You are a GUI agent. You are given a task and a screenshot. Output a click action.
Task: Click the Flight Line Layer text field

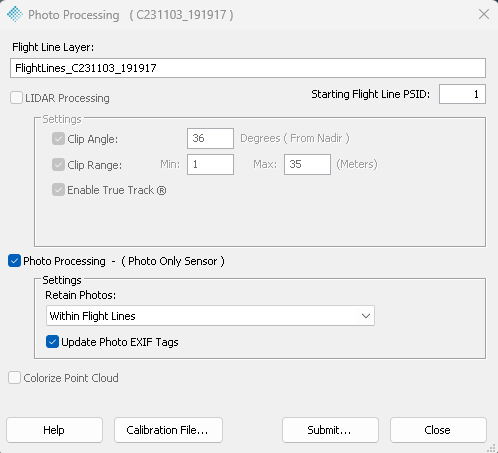point(248,68)
